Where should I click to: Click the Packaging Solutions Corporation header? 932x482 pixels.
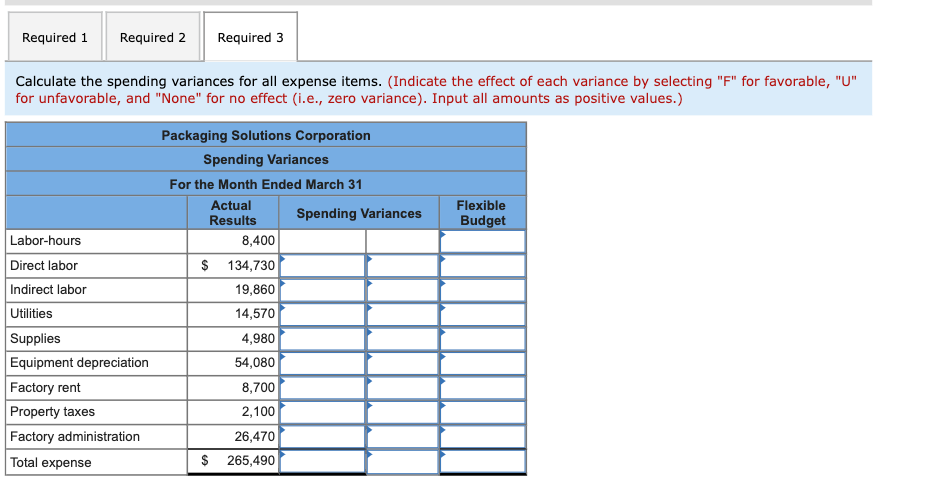click(x=266, y=136)
